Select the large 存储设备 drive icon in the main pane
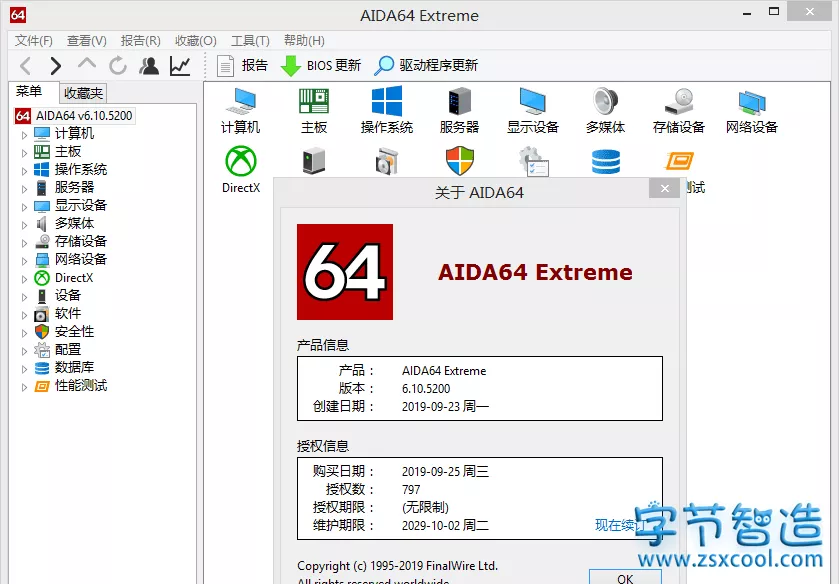 coord(678,110)
